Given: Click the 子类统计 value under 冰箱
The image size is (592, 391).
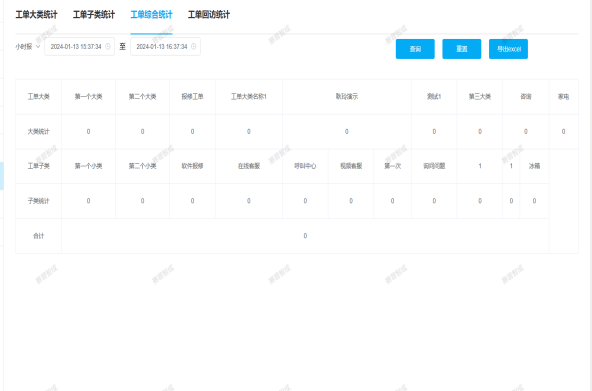Looking at the screenshot, I should (x=534, y=201).
